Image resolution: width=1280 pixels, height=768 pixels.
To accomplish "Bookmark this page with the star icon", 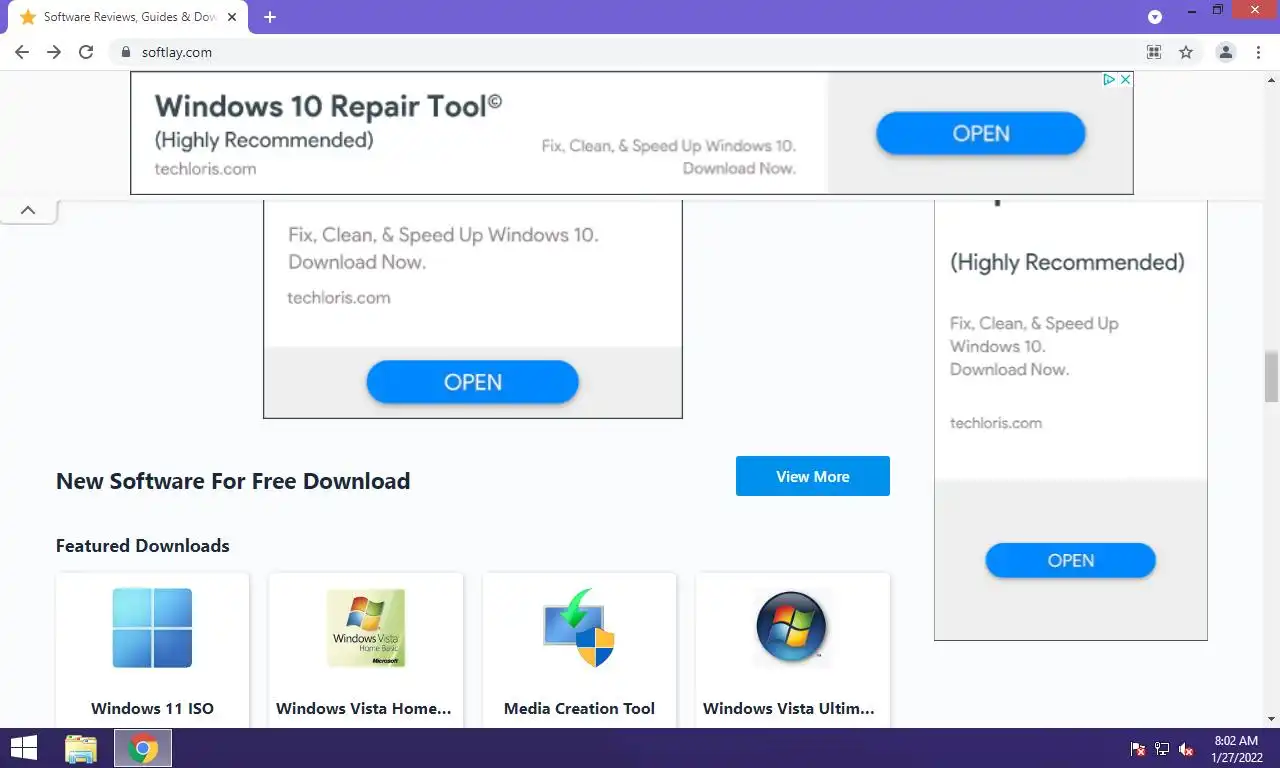I will [x=1186, y=52].
